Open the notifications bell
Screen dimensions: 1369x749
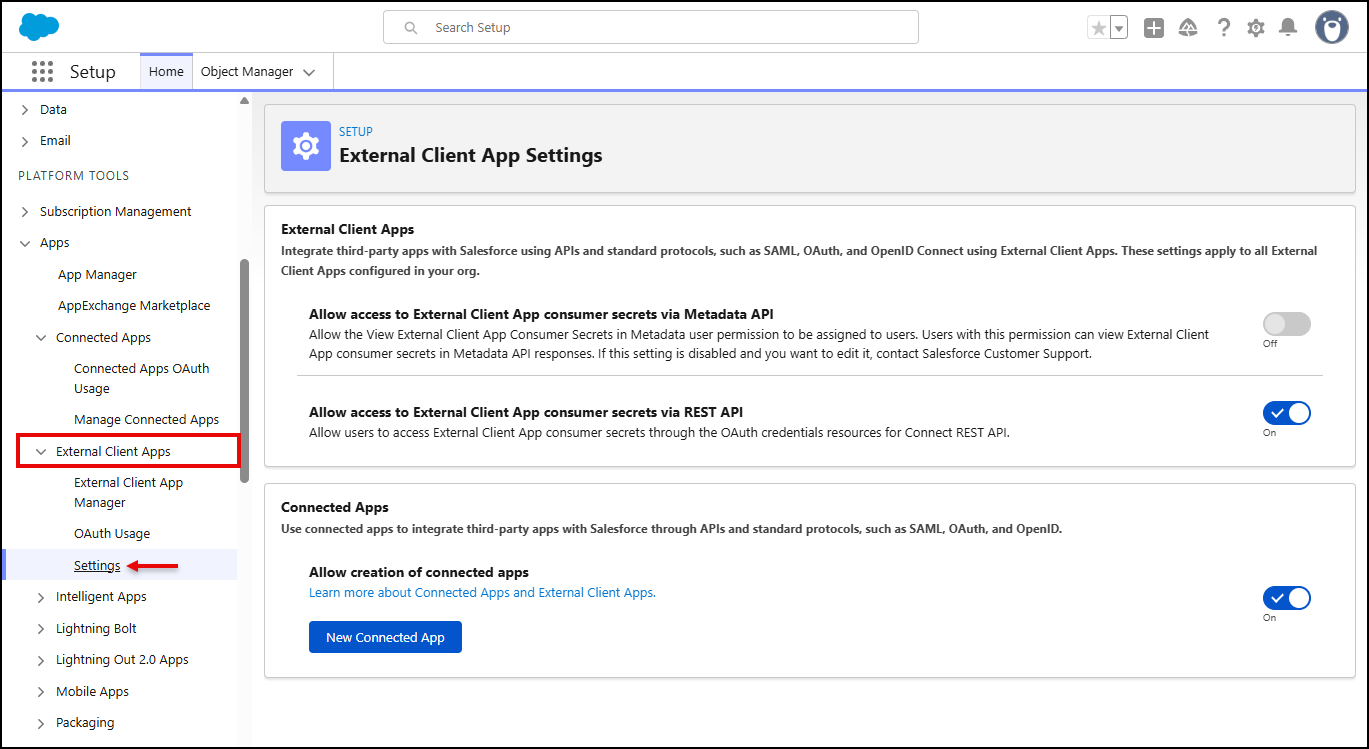(1288, 28)
